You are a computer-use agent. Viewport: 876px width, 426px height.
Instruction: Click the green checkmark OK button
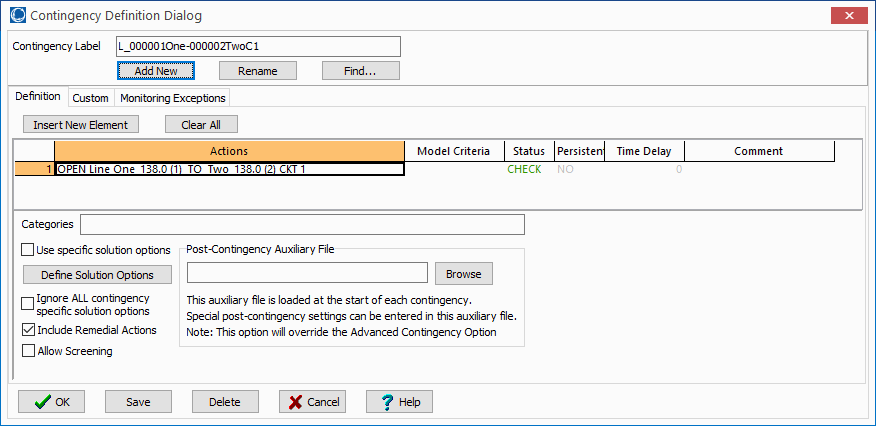(51, 402)
